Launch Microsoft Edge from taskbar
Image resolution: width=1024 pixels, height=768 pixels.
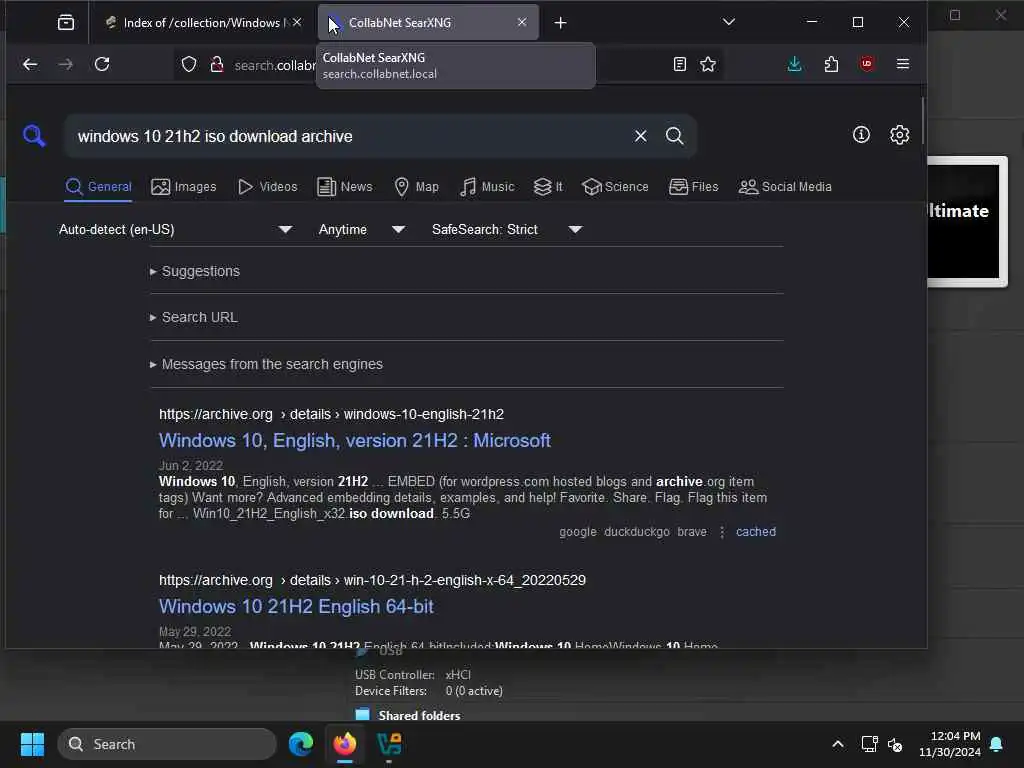point(301,744)
